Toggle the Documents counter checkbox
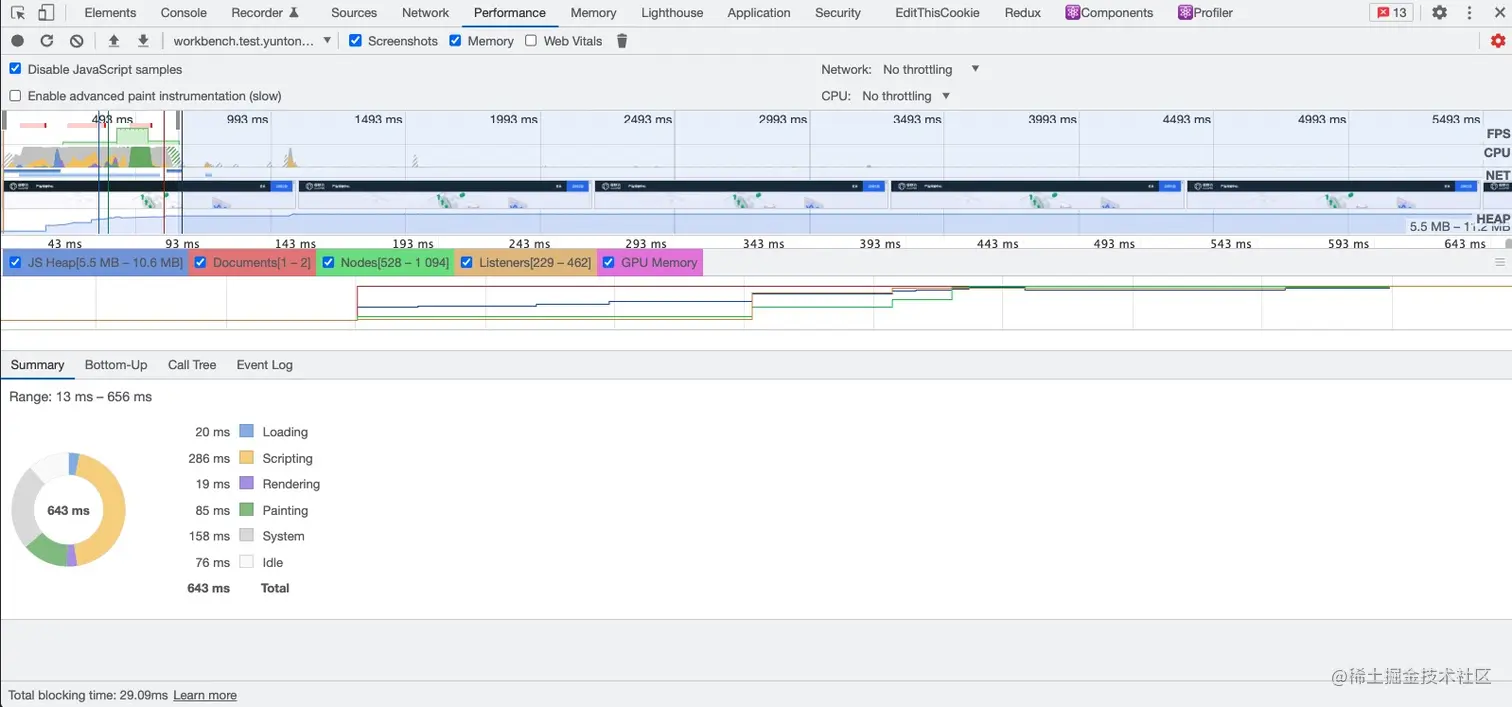The width and height of the screenshot is (1512, 707). (x=200, y=262)
